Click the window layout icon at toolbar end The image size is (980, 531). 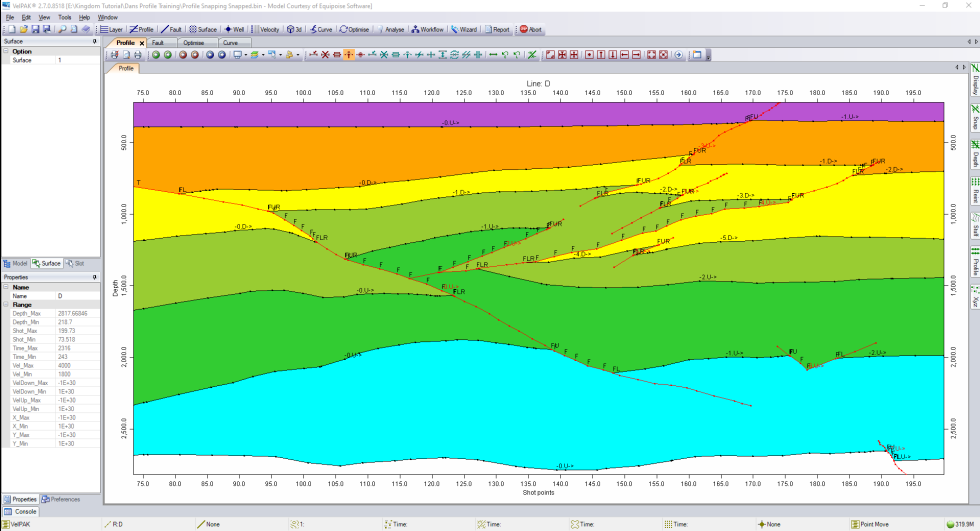pos(697,55)
